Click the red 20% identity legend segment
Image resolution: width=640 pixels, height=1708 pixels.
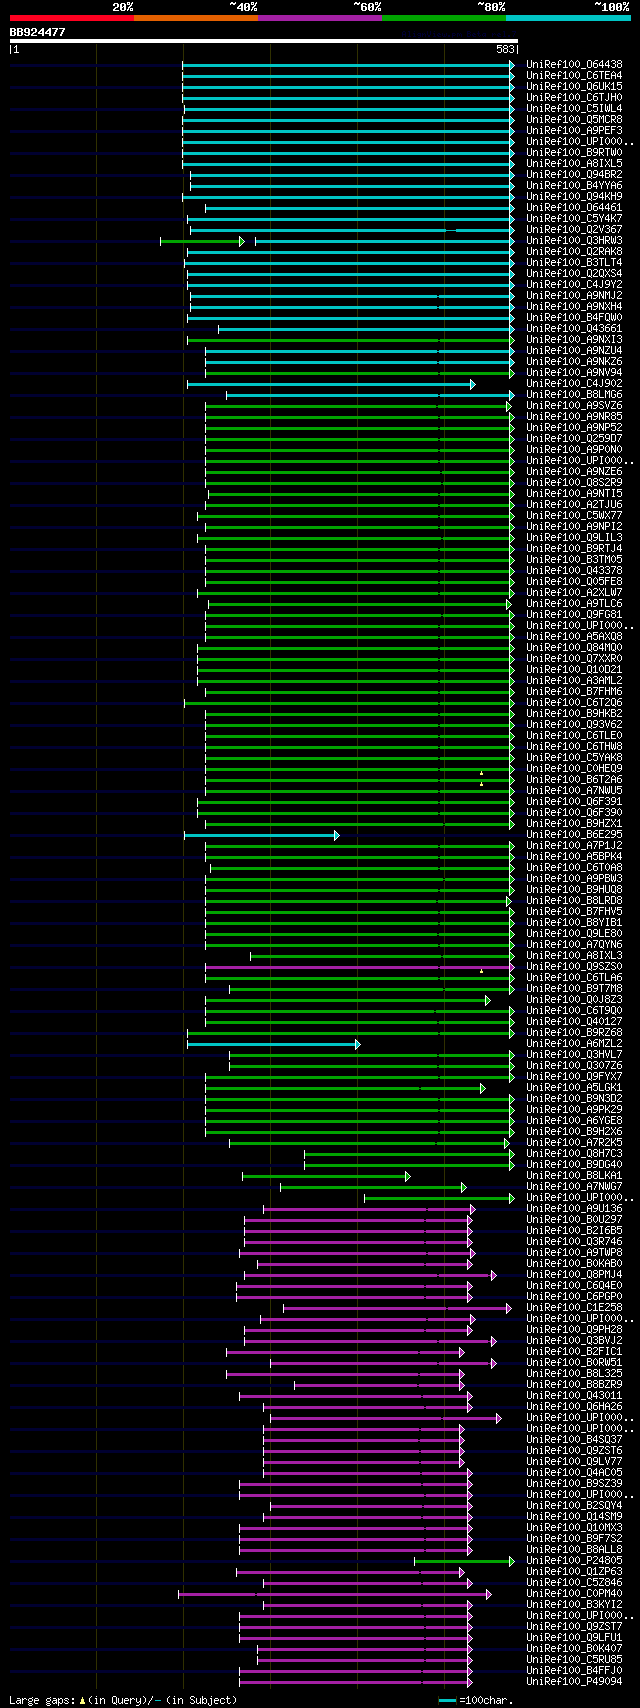point(72,18)
